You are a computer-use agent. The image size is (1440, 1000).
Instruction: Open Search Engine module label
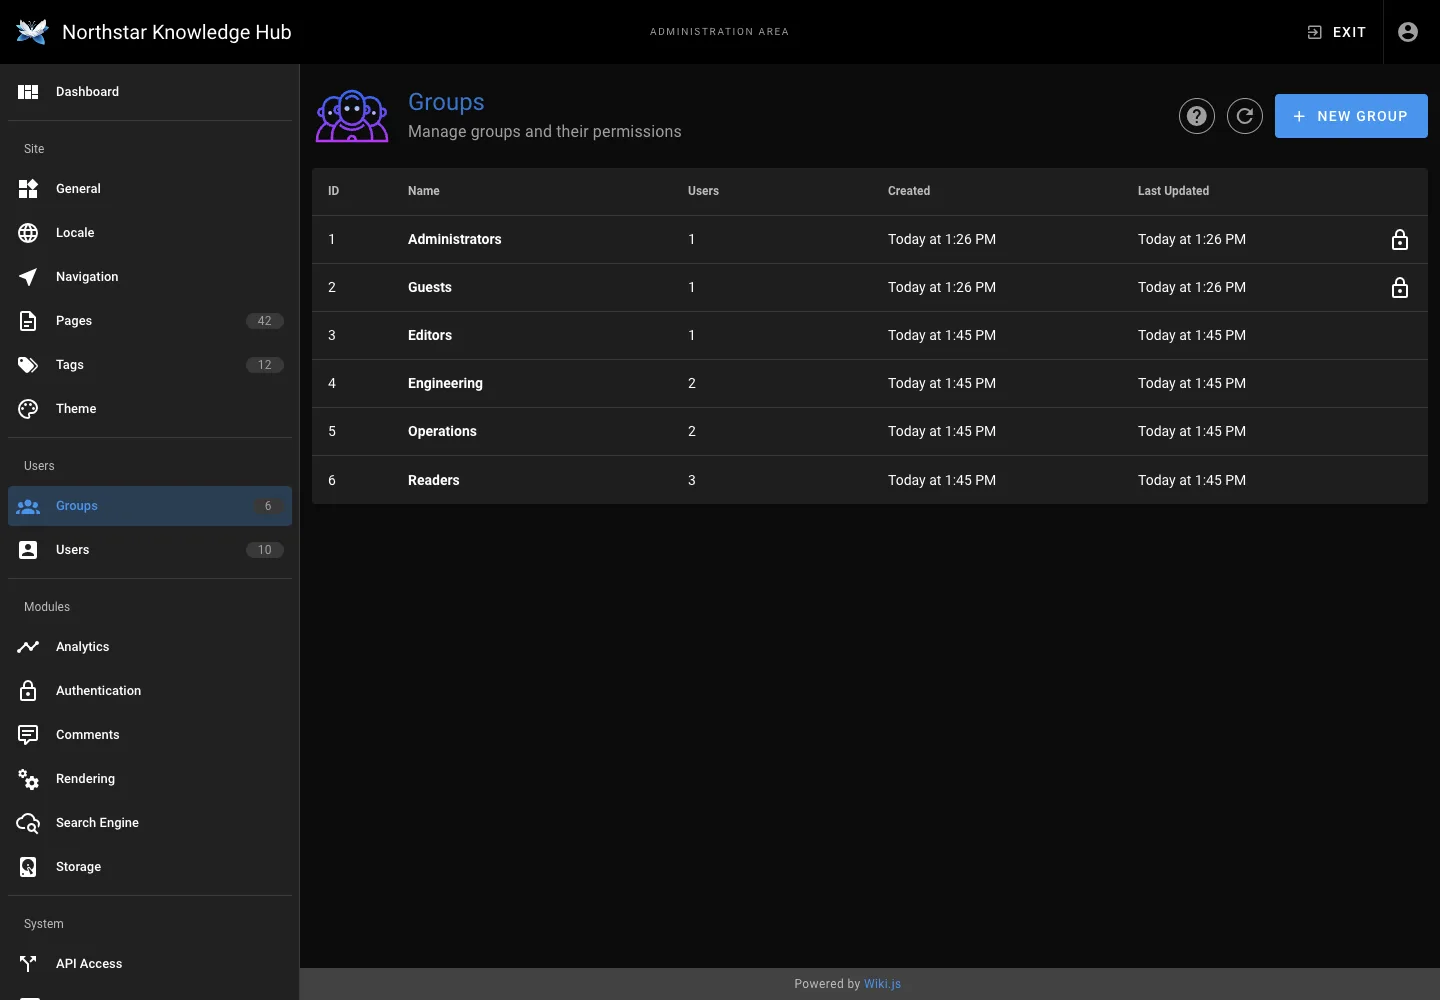click(97, 823)
